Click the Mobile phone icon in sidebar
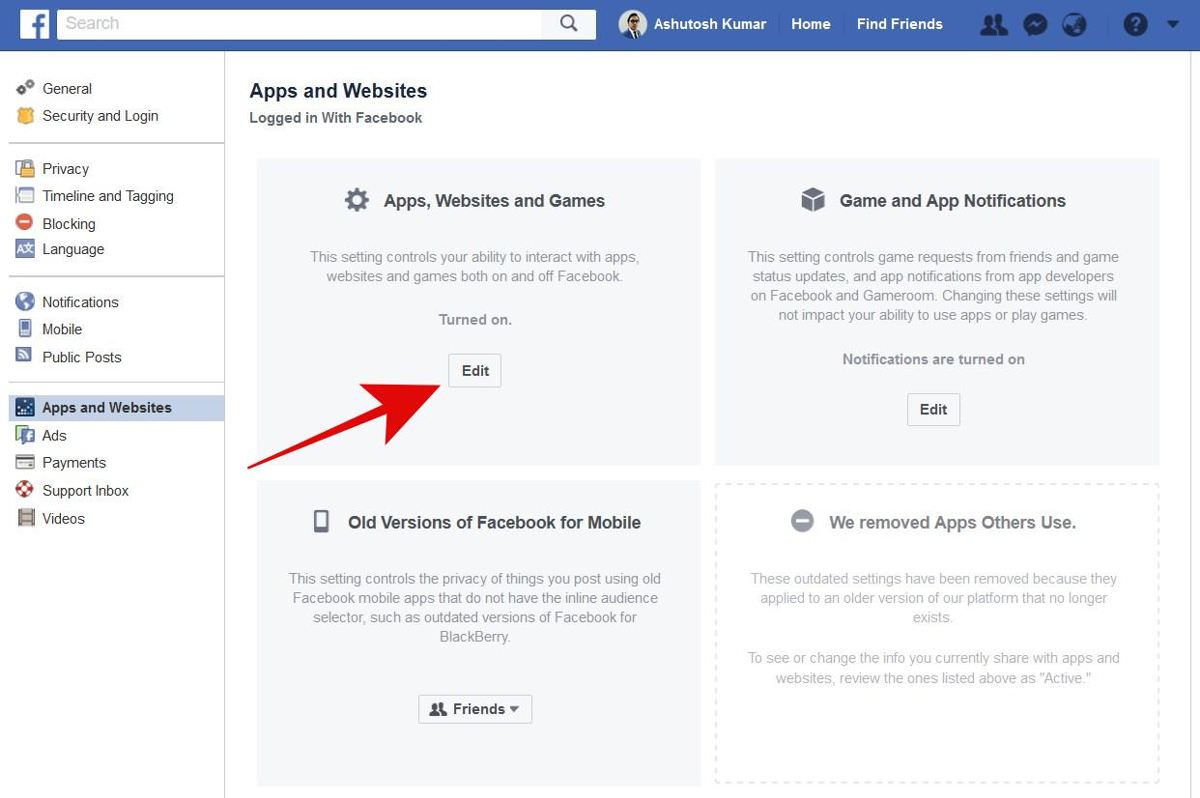This screenshot has width=1200, height=798. [x=25, y=329]
